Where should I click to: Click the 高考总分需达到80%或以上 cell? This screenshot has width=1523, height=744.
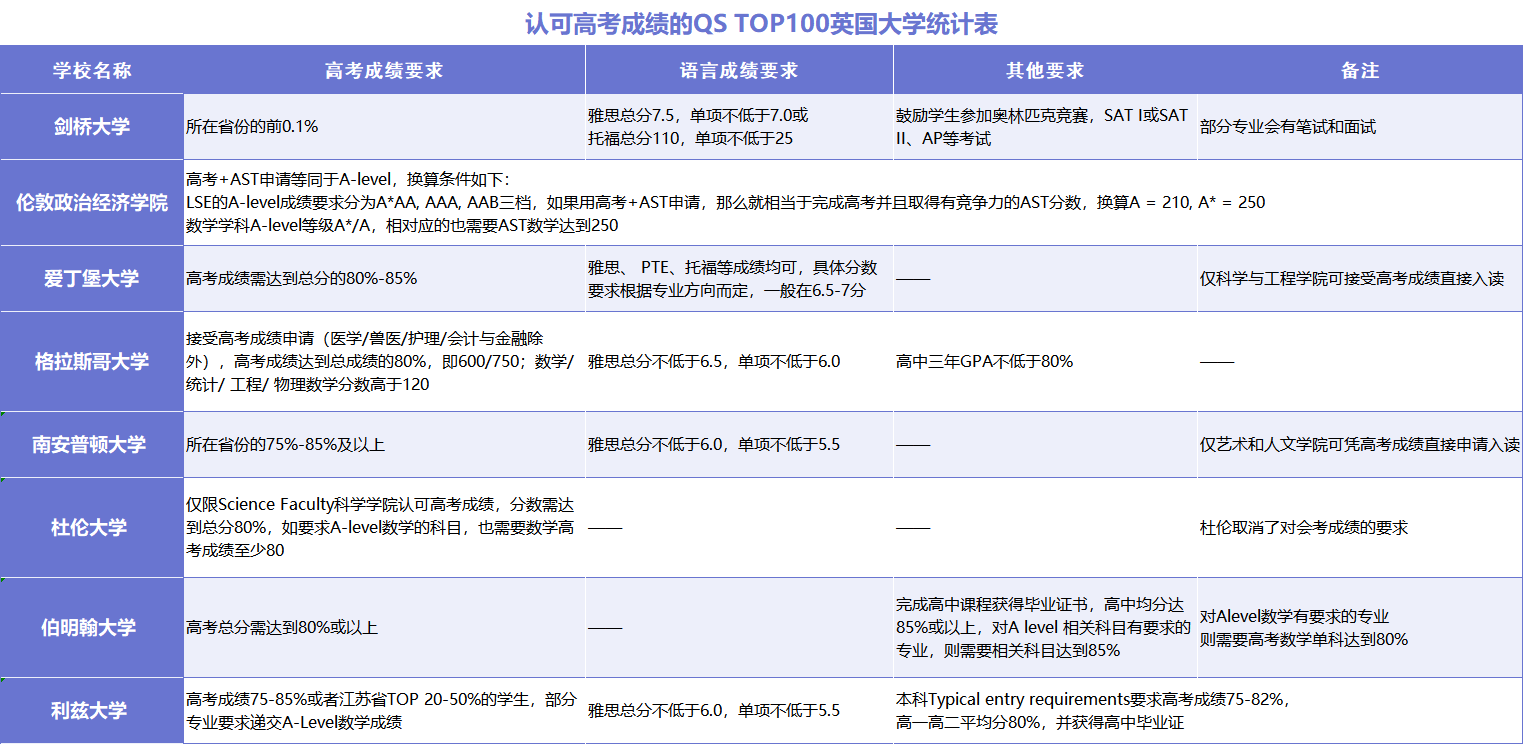pos(282,627)
